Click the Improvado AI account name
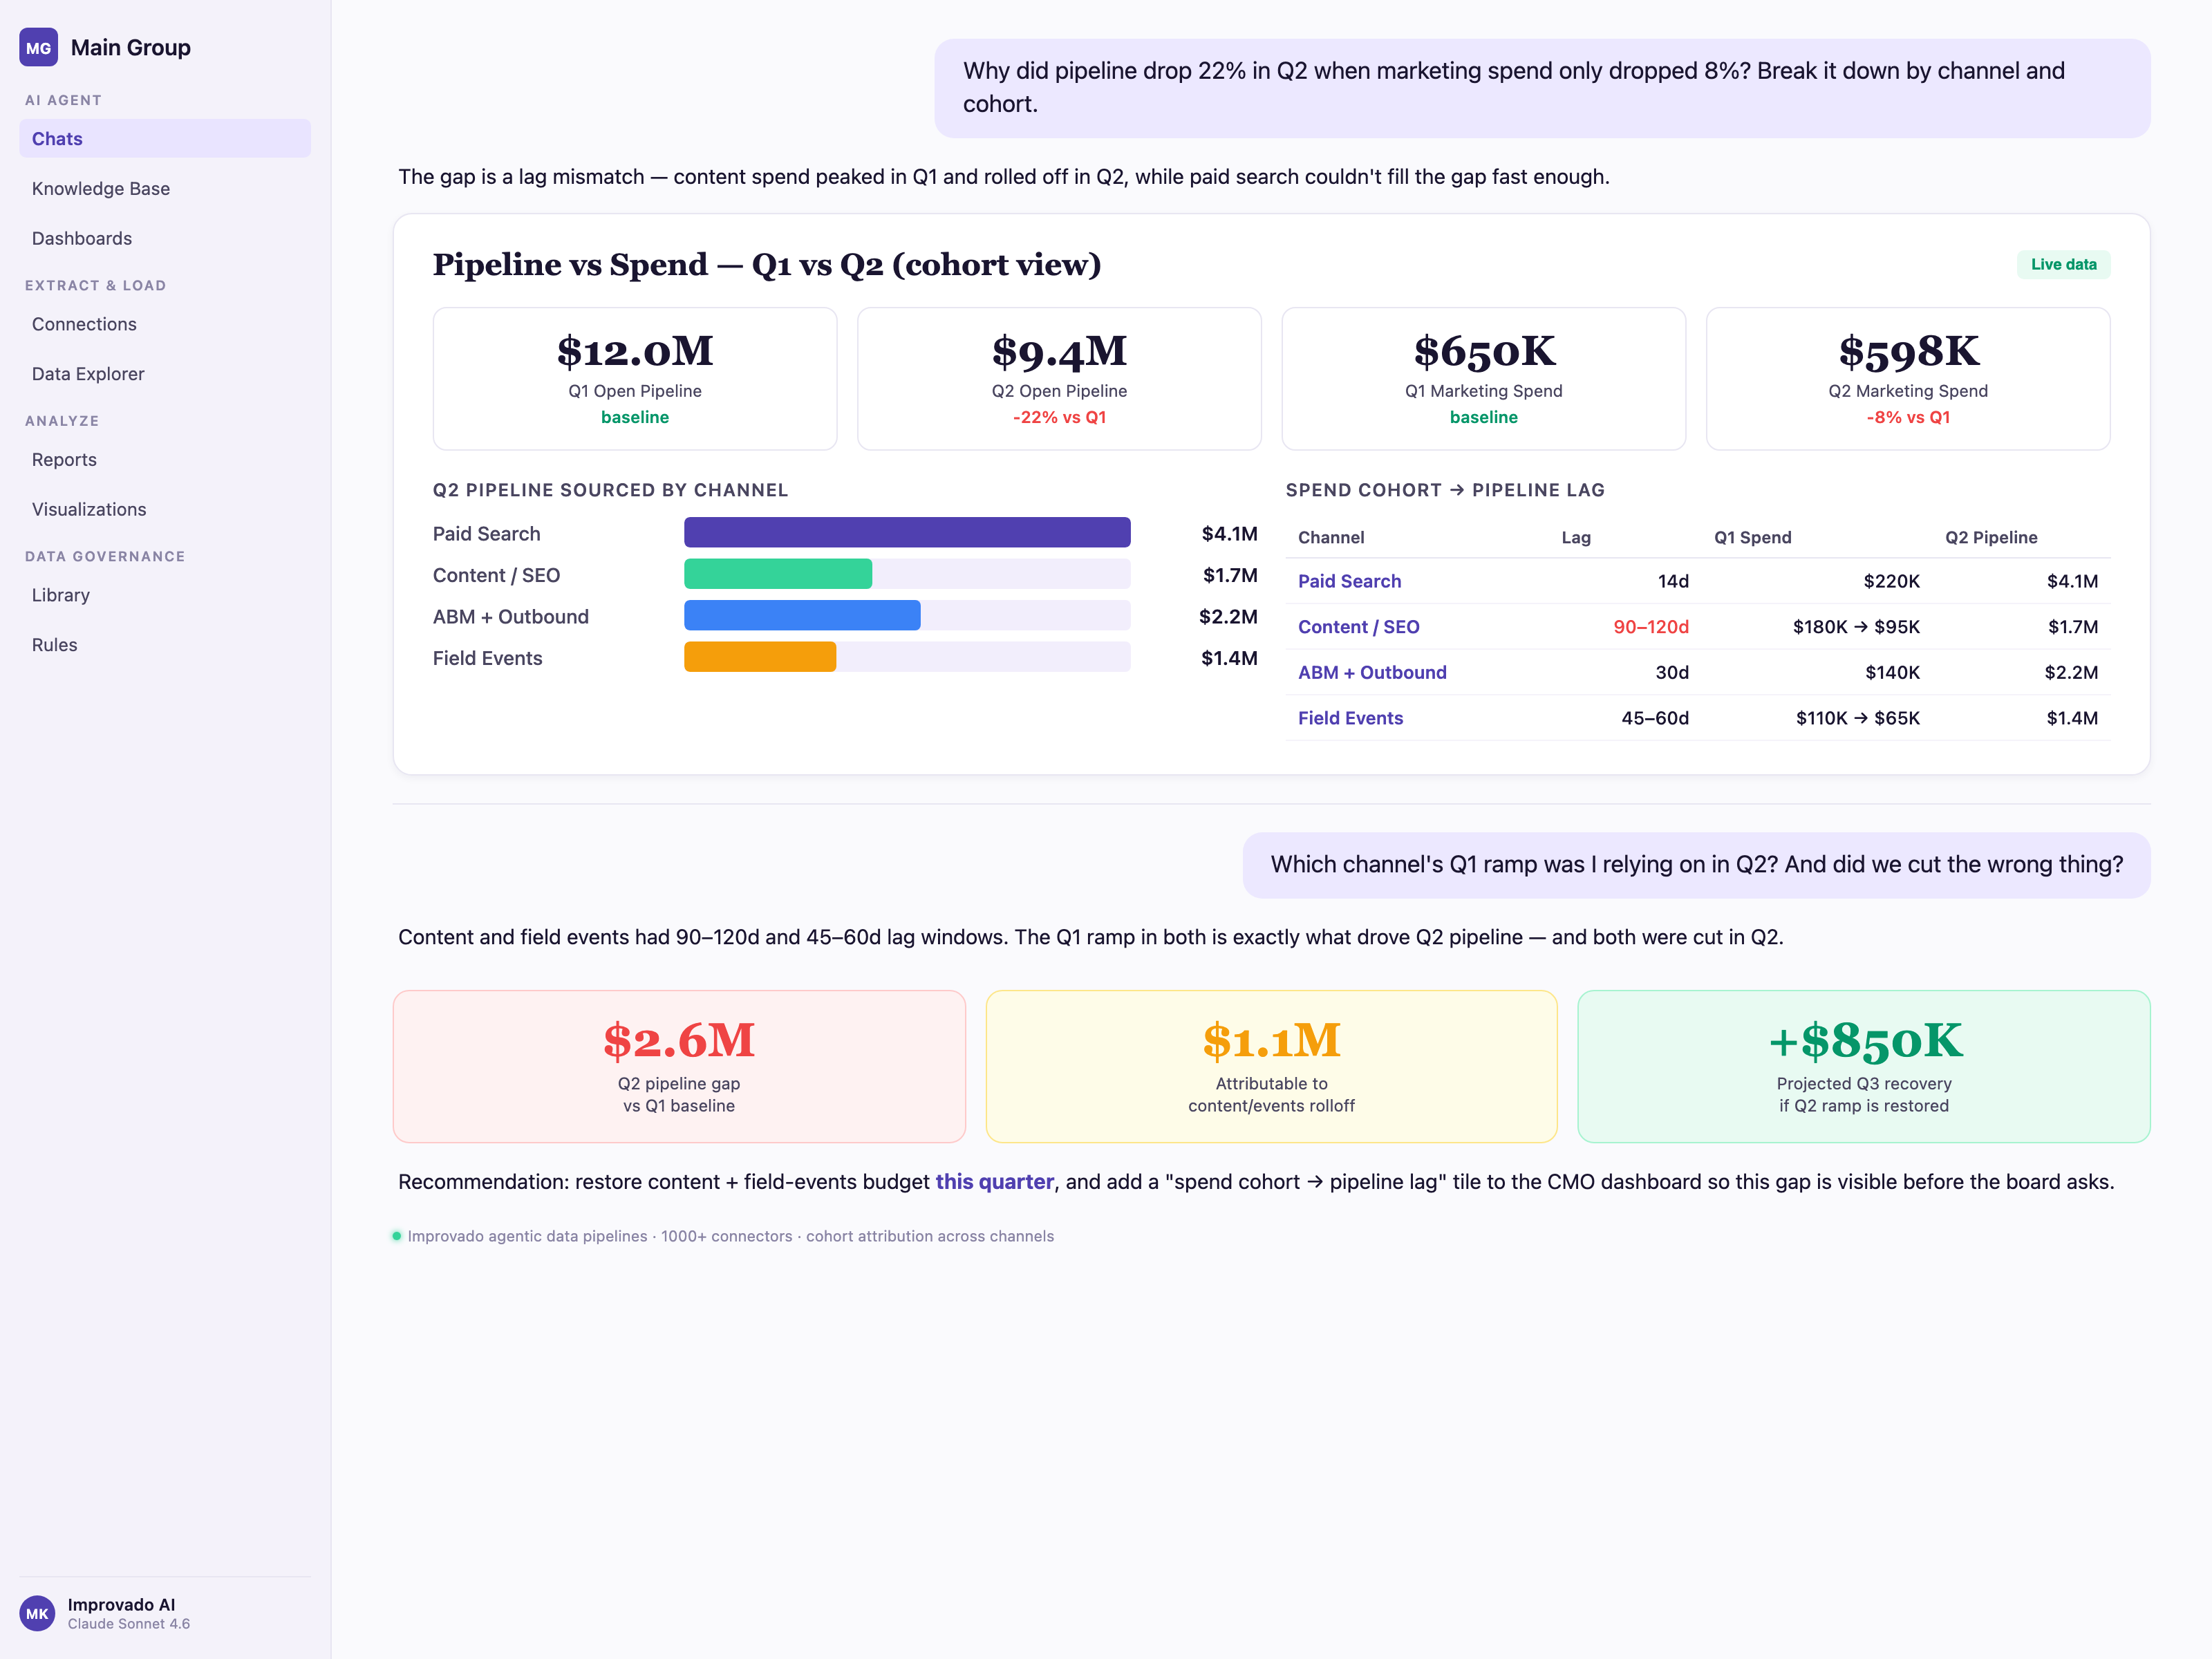This screenshot has height=1659, width=2212. pos(121,1604)
